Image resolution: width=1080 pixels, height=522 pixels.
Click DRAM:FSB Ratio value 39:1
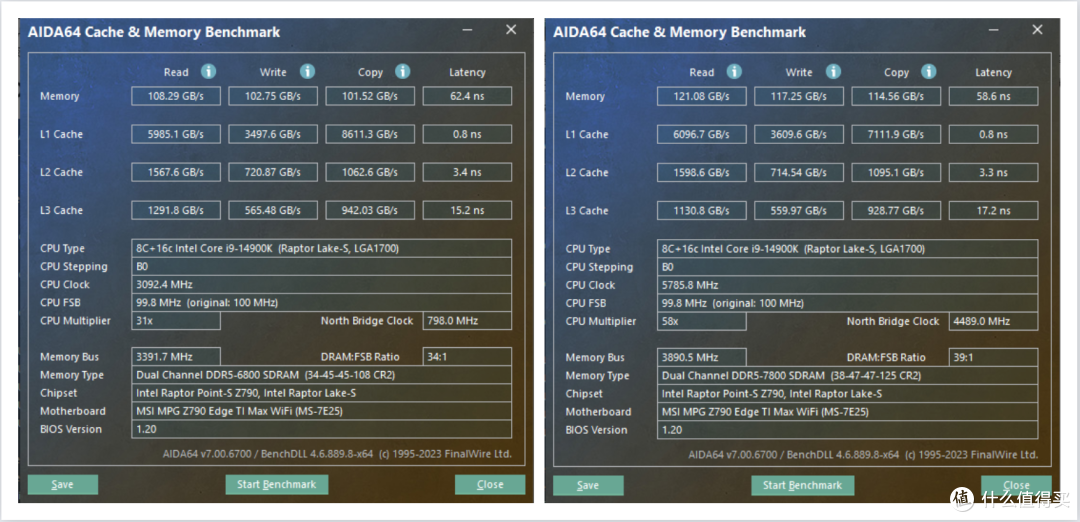click(993, 357)
